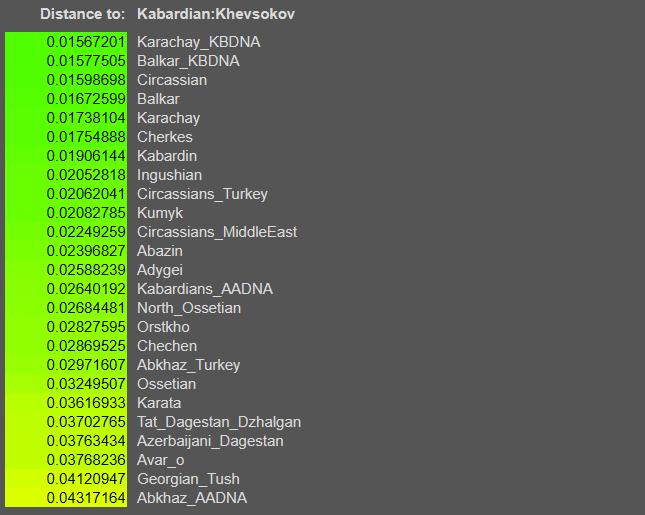The image size is (645, 515).
Task: Click the Kumyk distance cell 0.02082785
Action: coord(86,213)
